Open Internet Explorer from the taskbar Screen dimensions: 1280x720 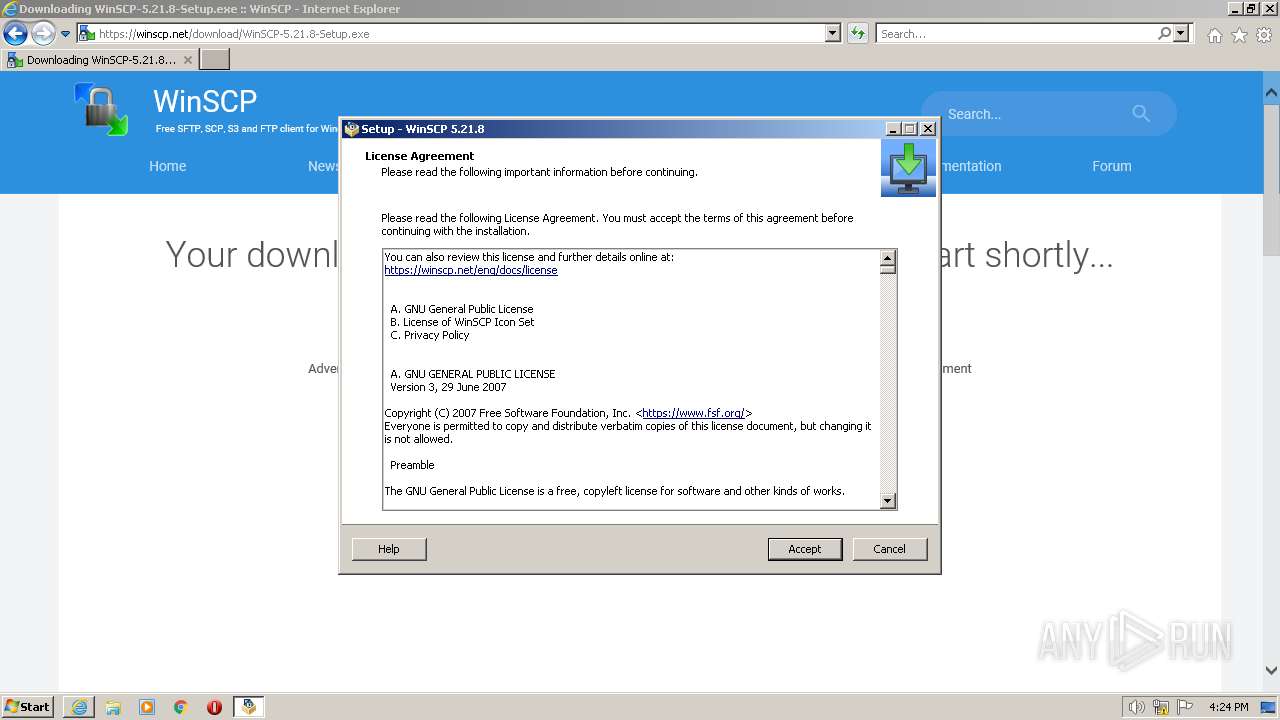tap(79, 707)
